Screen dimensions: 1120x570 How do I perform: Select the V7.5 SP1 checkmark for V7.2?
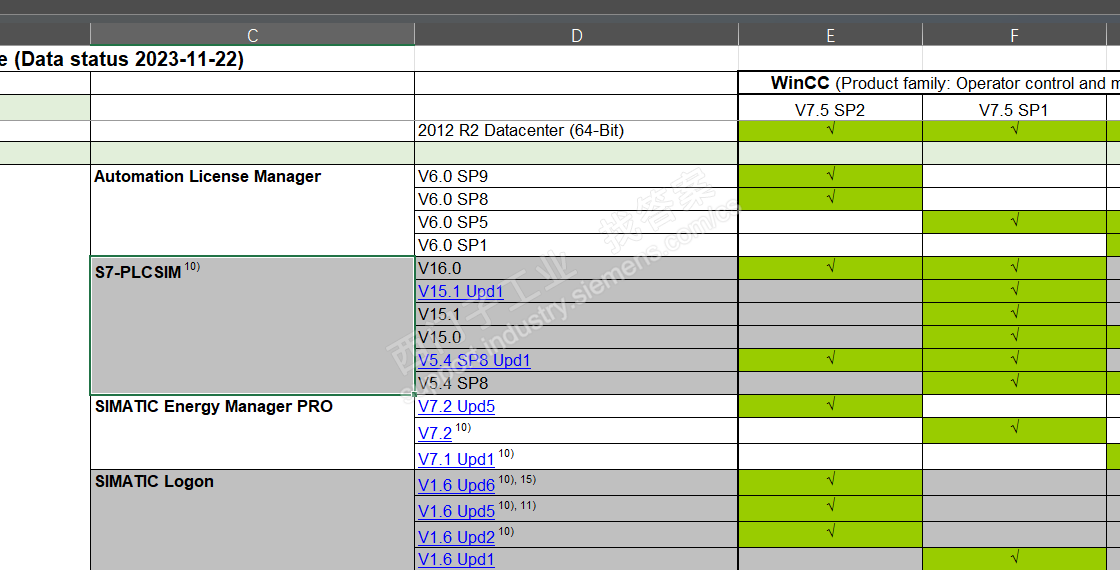[1014, 431]
